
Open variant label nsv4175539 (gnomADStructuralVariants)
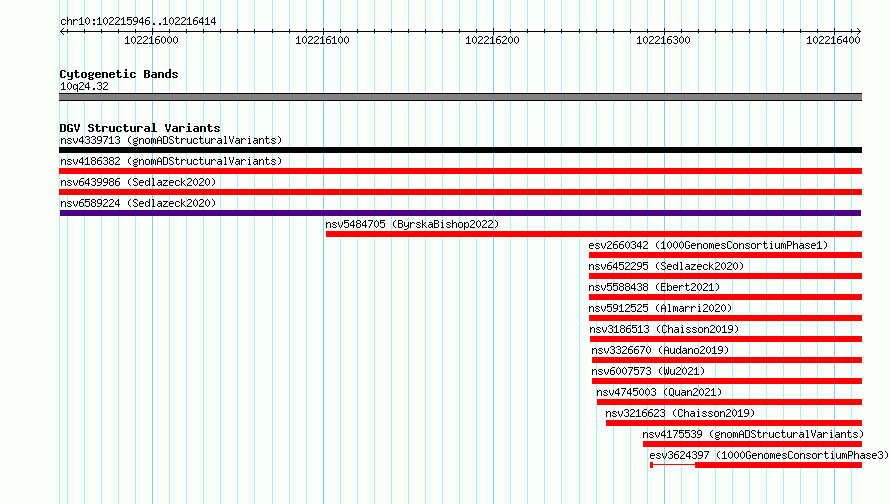[753, 434]
